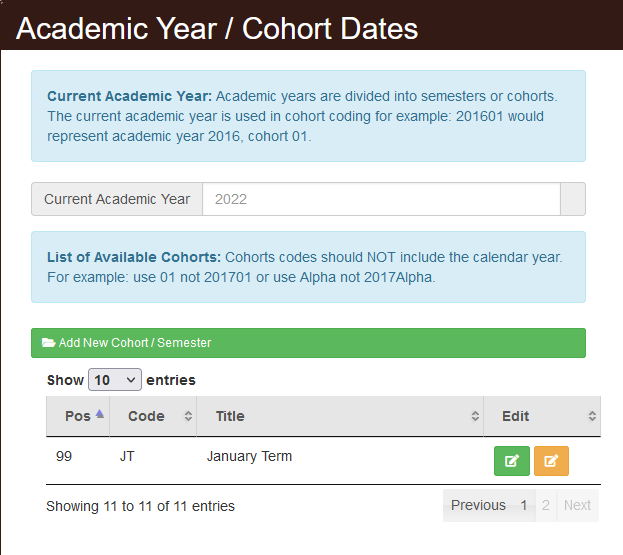Click the Edit column sort arrows

pos(592,416)
